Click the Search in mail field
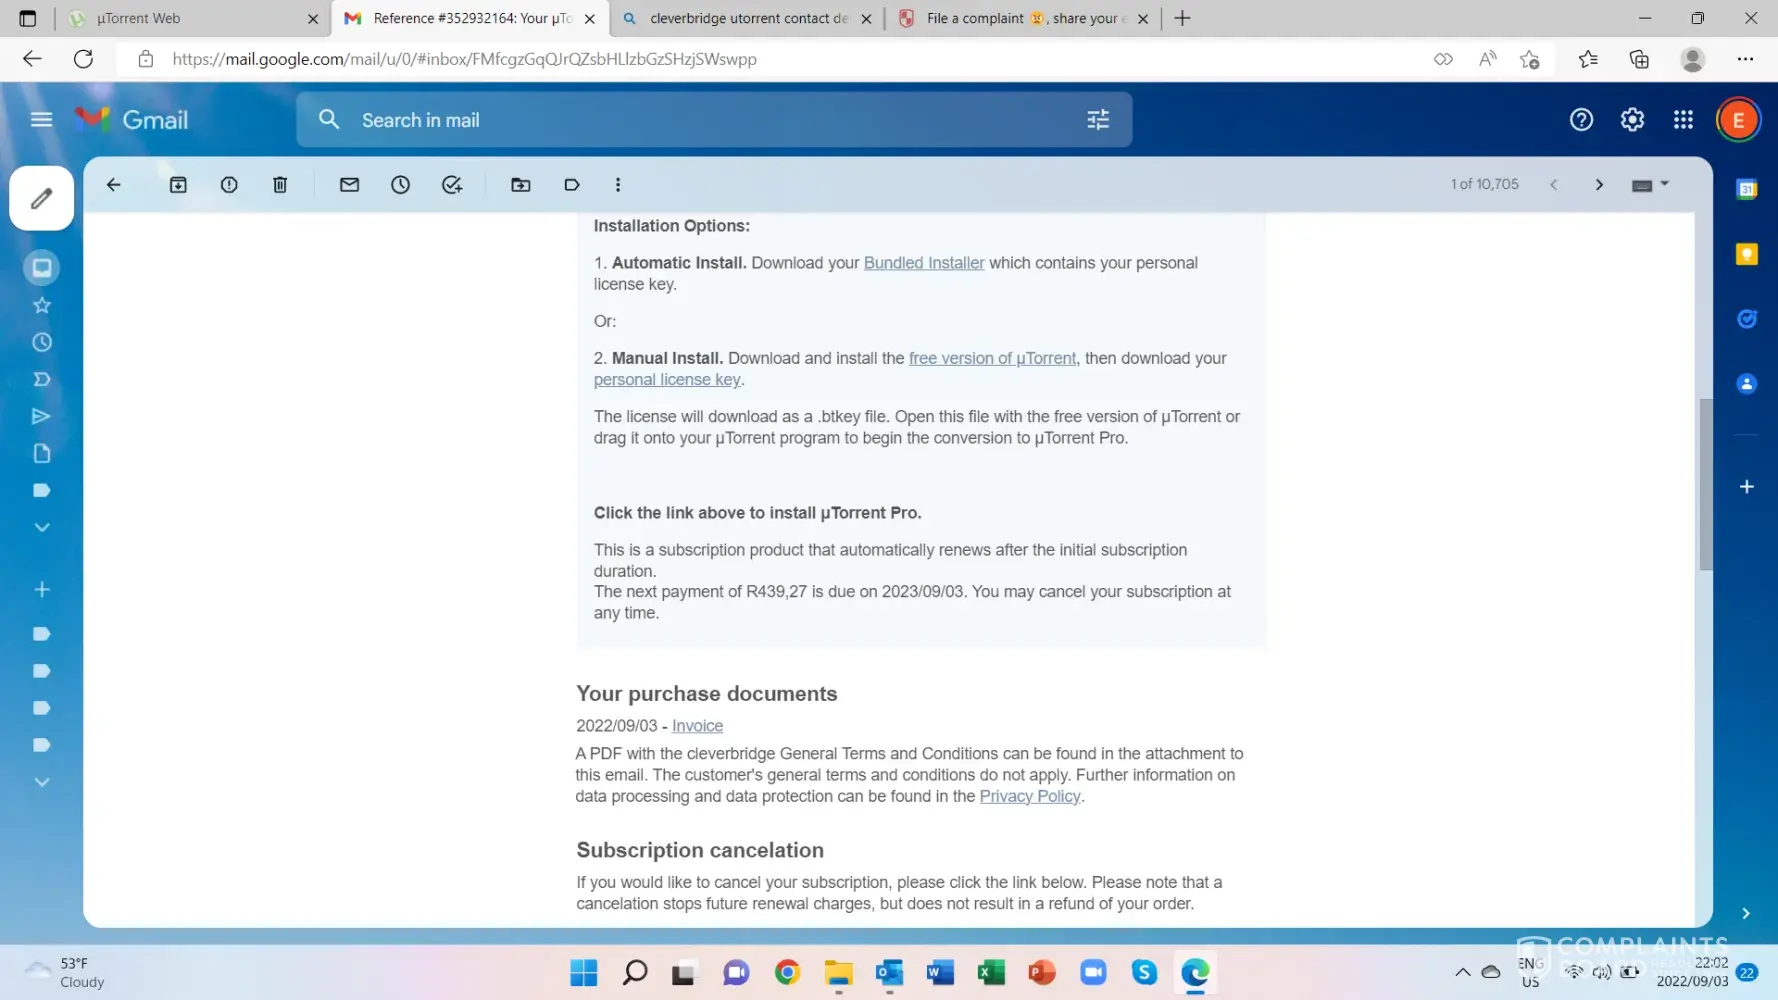1778x1000 pixels. [714, 120]
